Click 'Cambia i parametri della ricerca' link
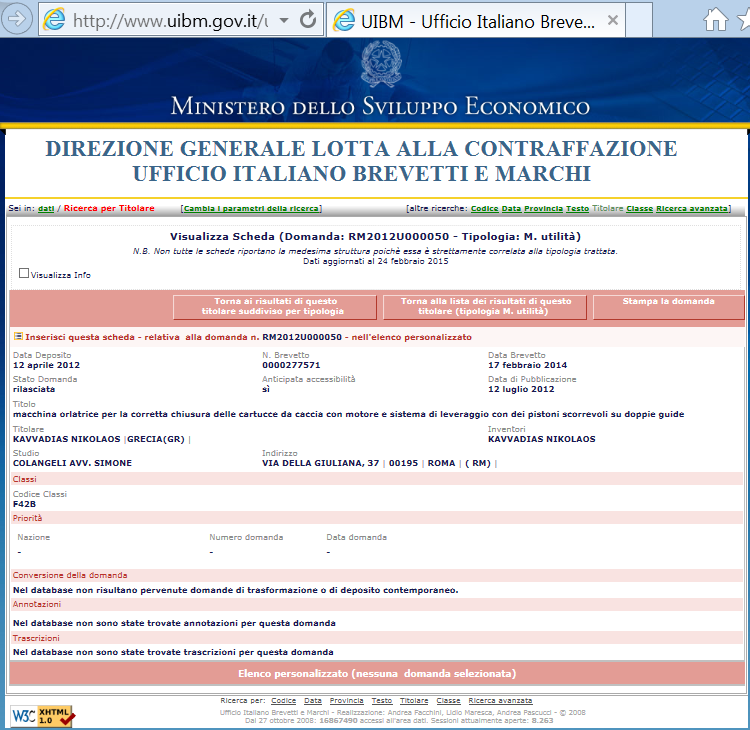The image size is (750, 730). point(252,209)
